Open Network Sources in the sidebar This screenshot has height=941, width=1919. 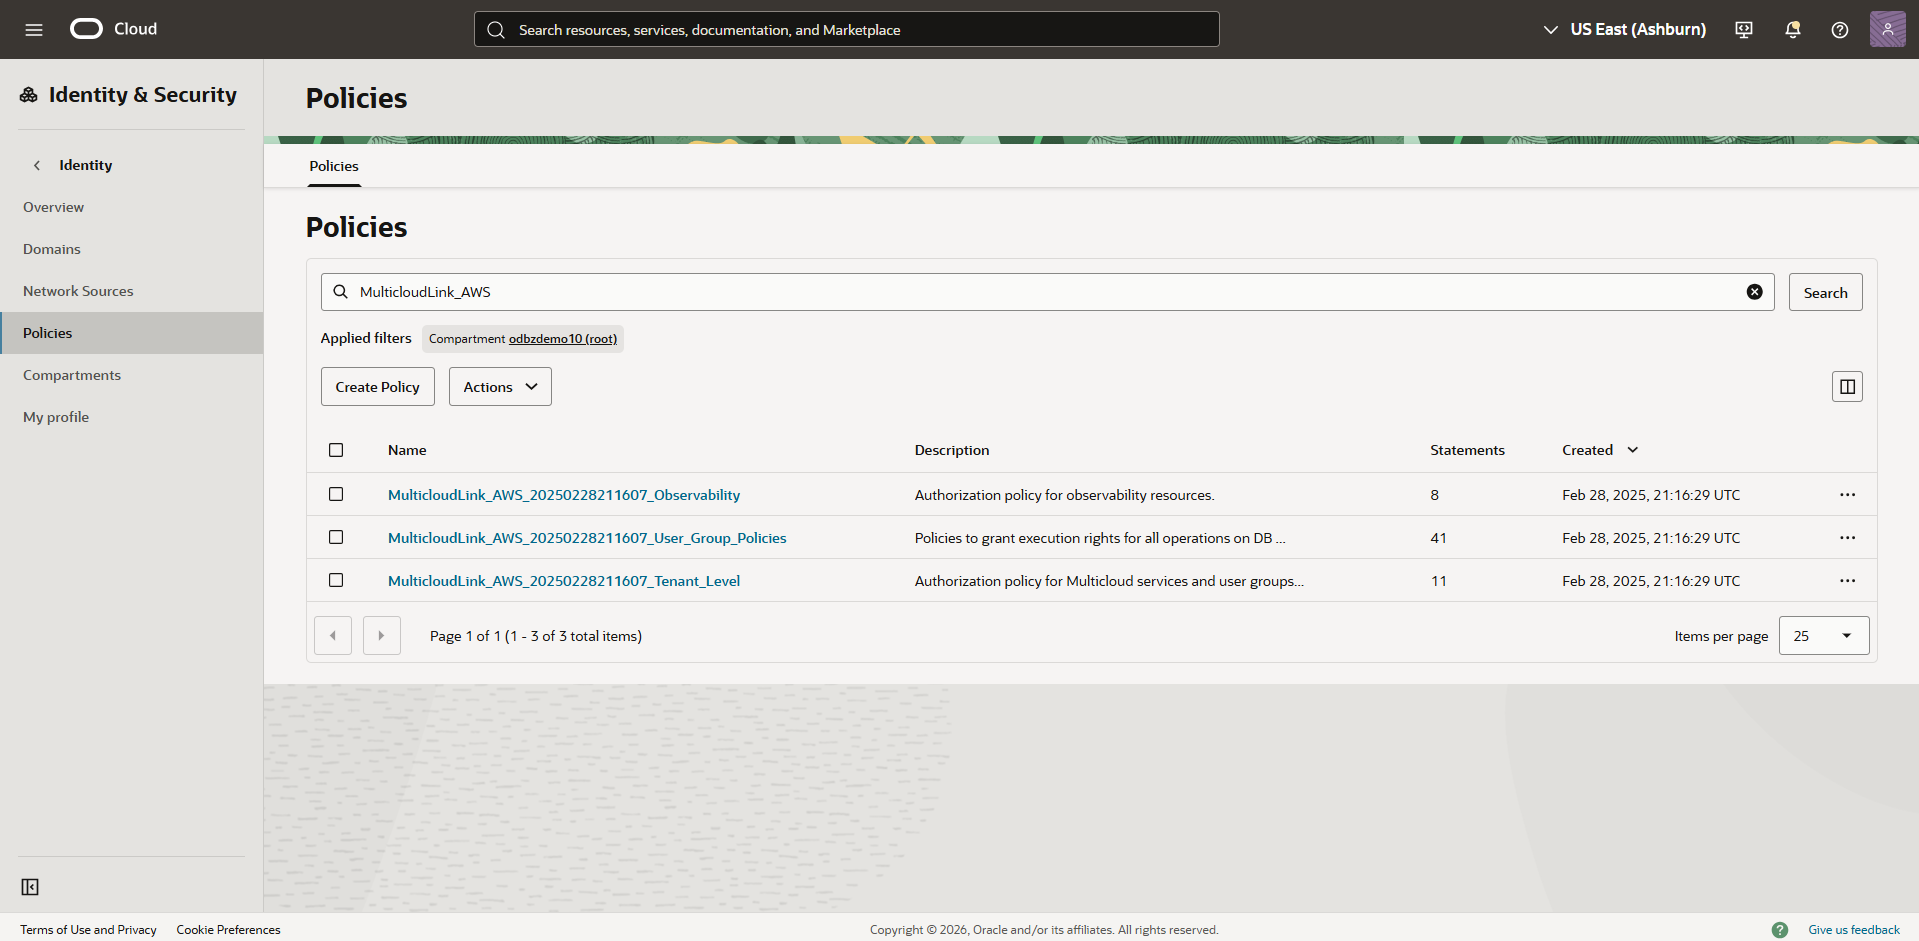pyautogui.click(x=78, y=291)
